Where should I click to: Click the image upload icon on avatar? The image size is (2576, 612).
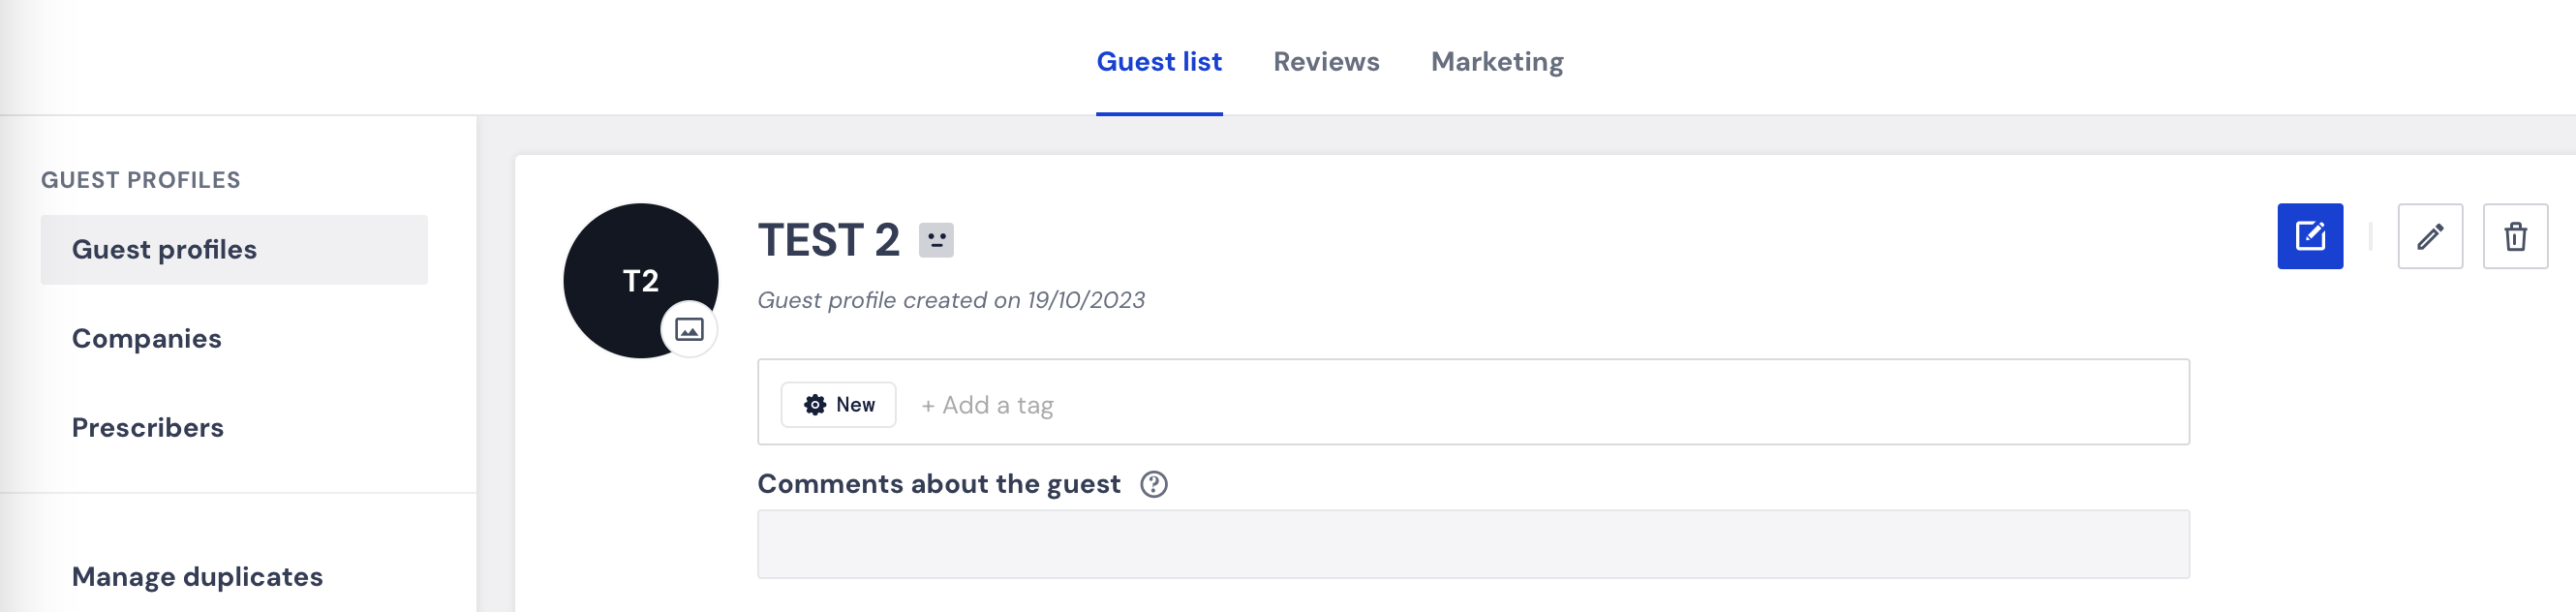(x=689, y=329)
